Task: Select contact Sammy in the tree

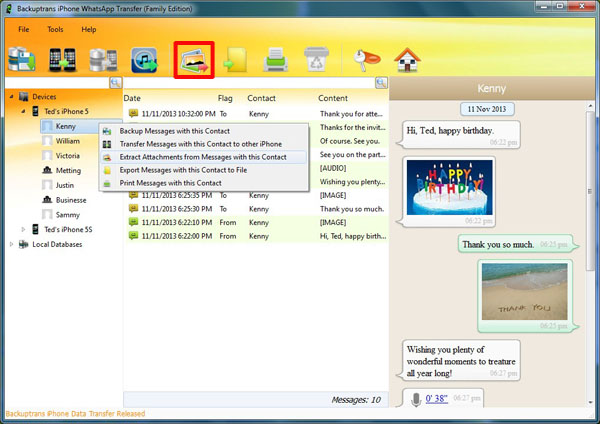Action: tap(68, 215)
